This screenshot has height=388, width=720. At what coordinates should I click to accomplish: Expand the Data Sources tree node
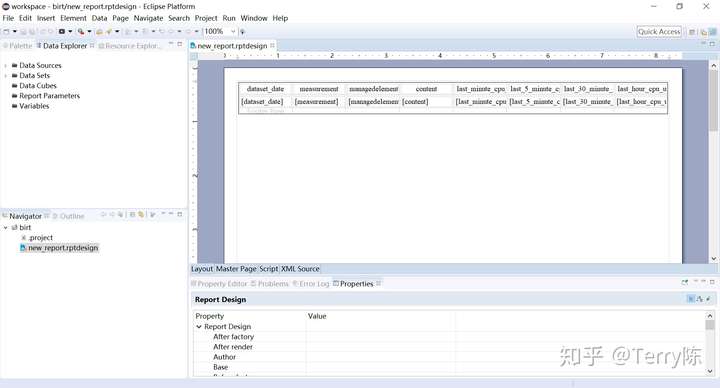[x=6, y=66]
